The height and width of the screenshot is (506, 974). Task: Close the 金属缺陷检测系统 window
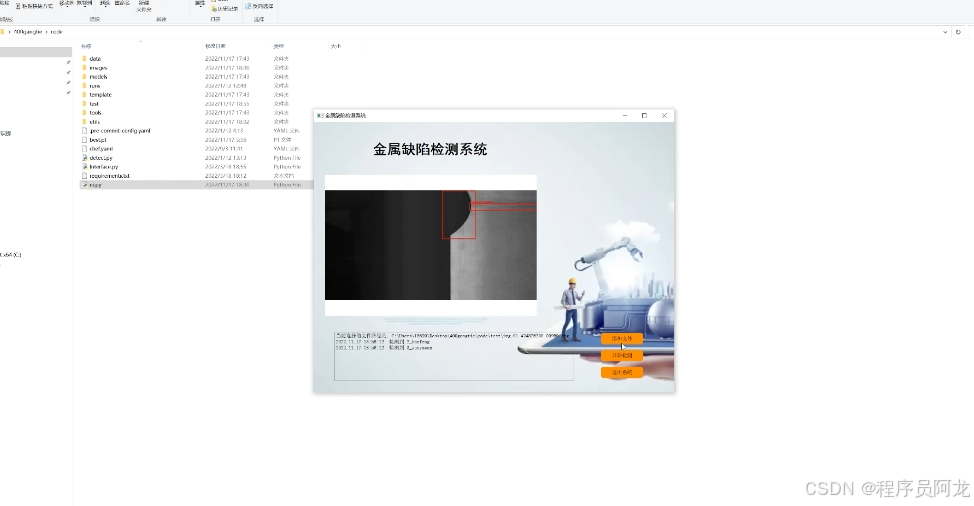[664, 115]
